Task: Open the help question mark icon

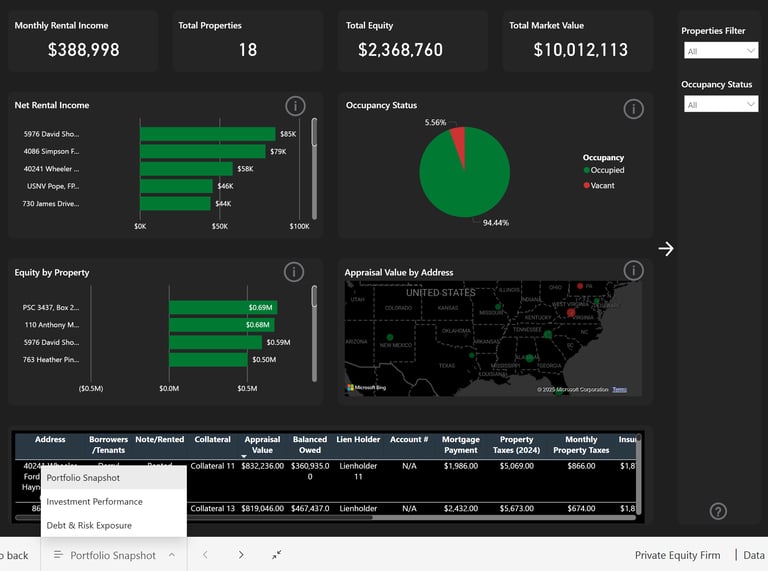Action: (718, 511)
